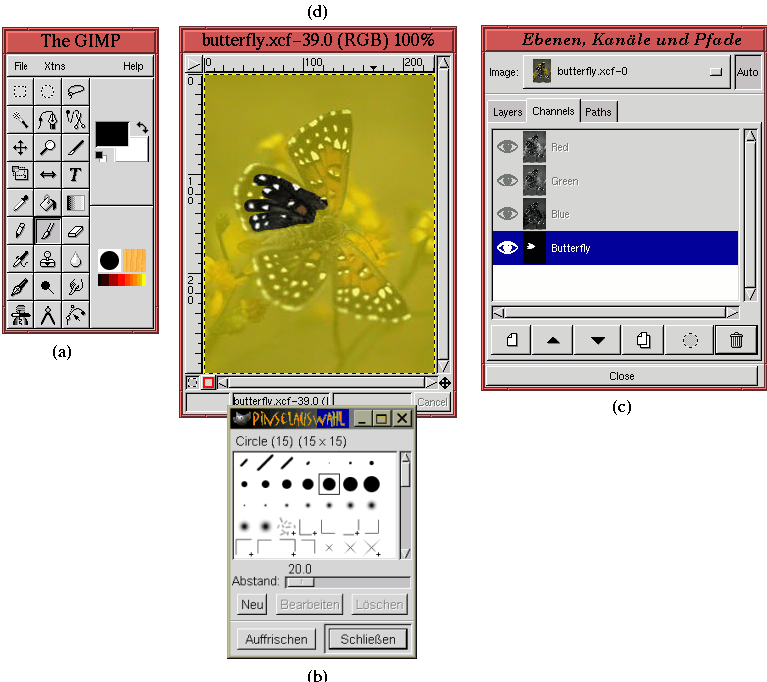
Task: Switch to the Paths tab
Action: 598,112
